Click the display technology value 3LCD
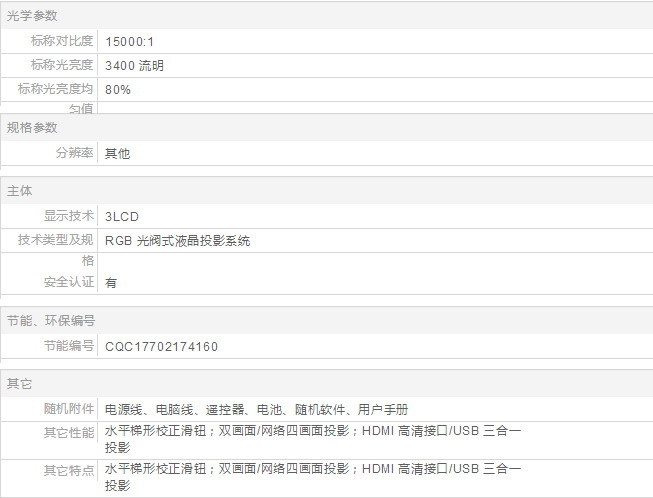 (x=122, y=217)
